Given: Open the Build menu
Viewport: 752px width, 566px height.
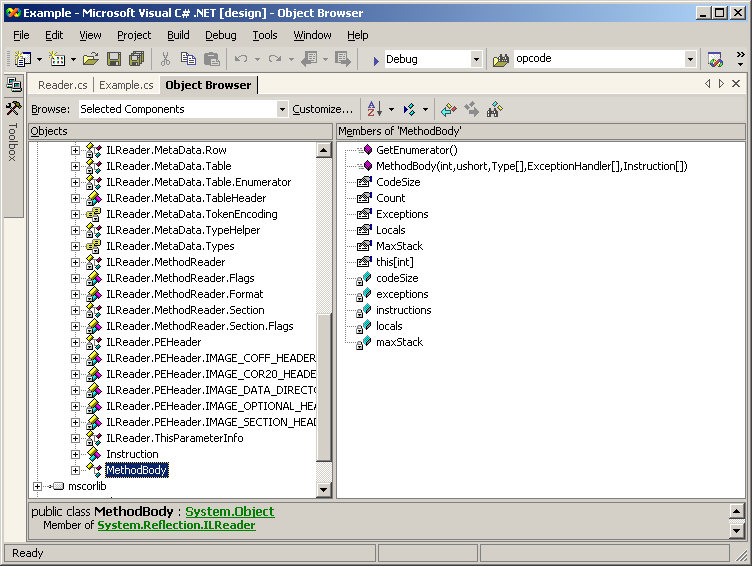Looking at the screenshot, I should point(178,35).
